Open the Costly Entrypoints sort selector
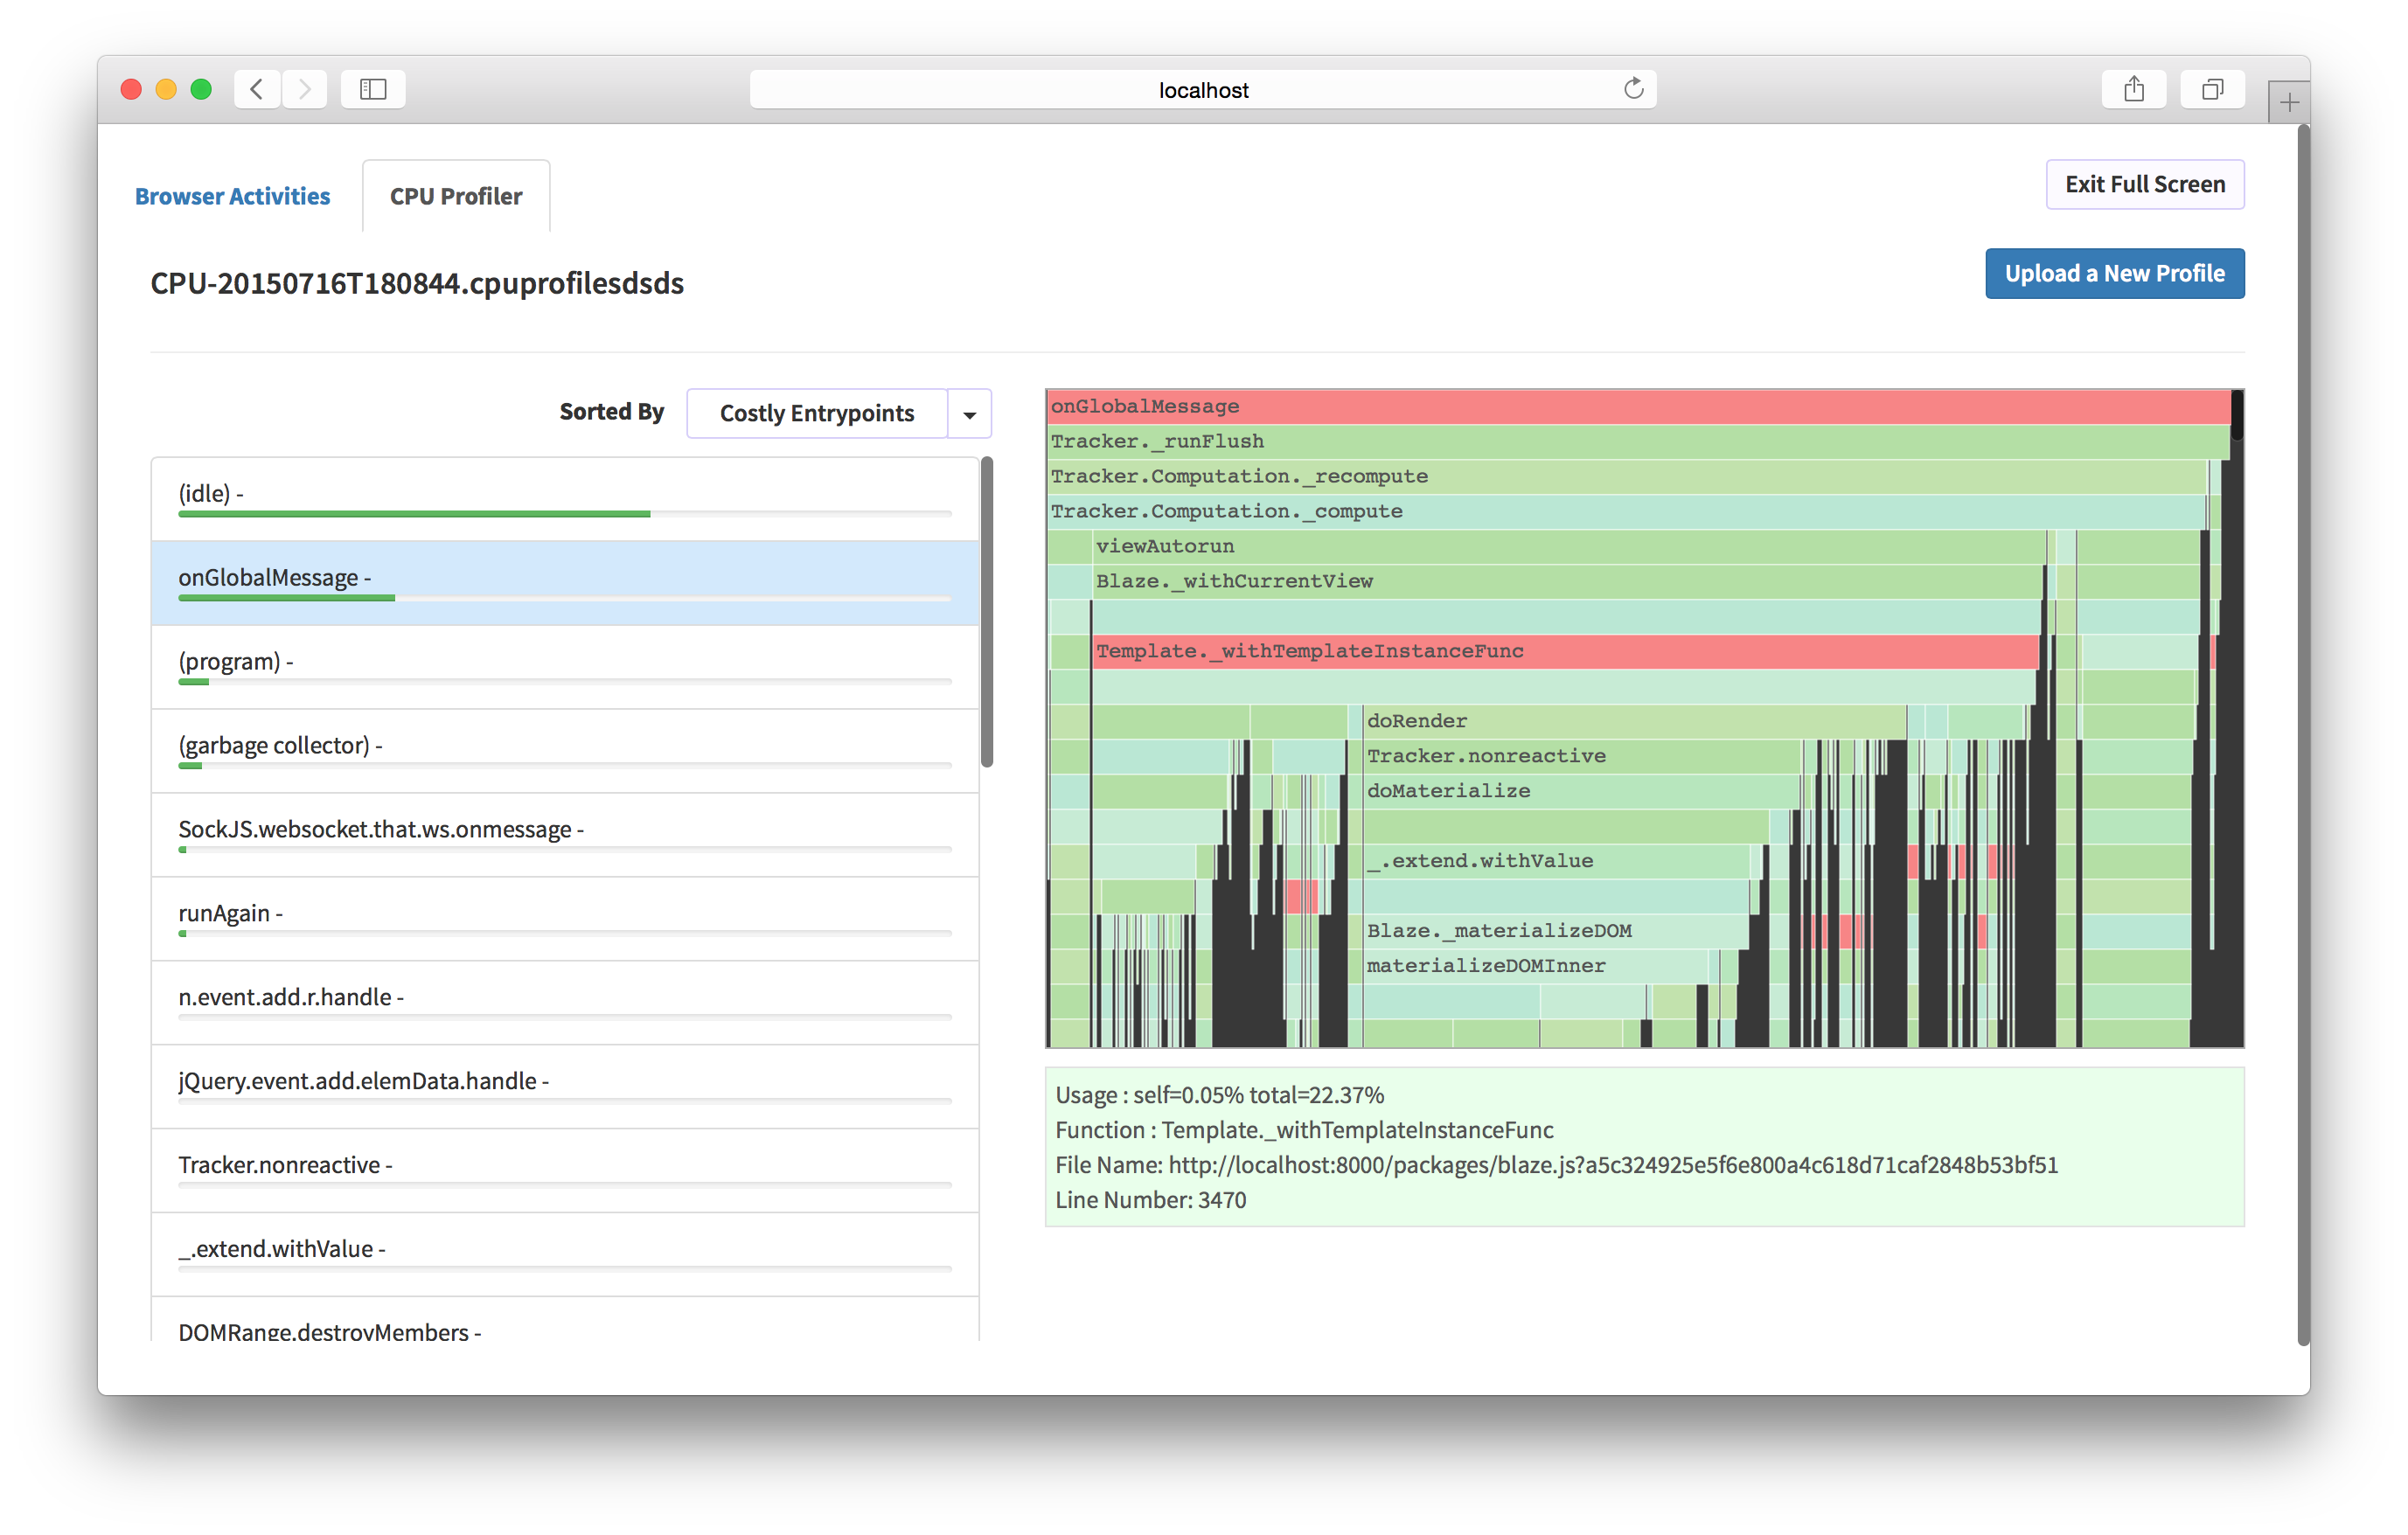 (817, 413)
